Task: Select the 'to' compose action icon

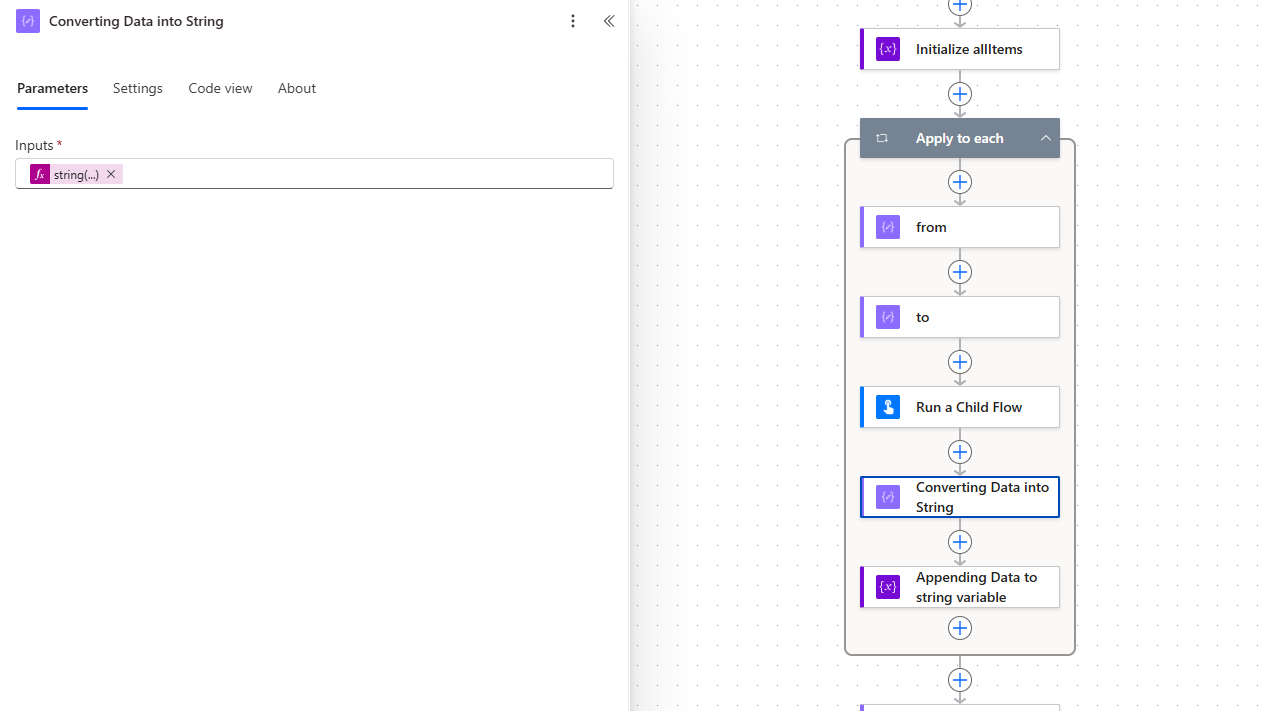Action: click(888, 317)
